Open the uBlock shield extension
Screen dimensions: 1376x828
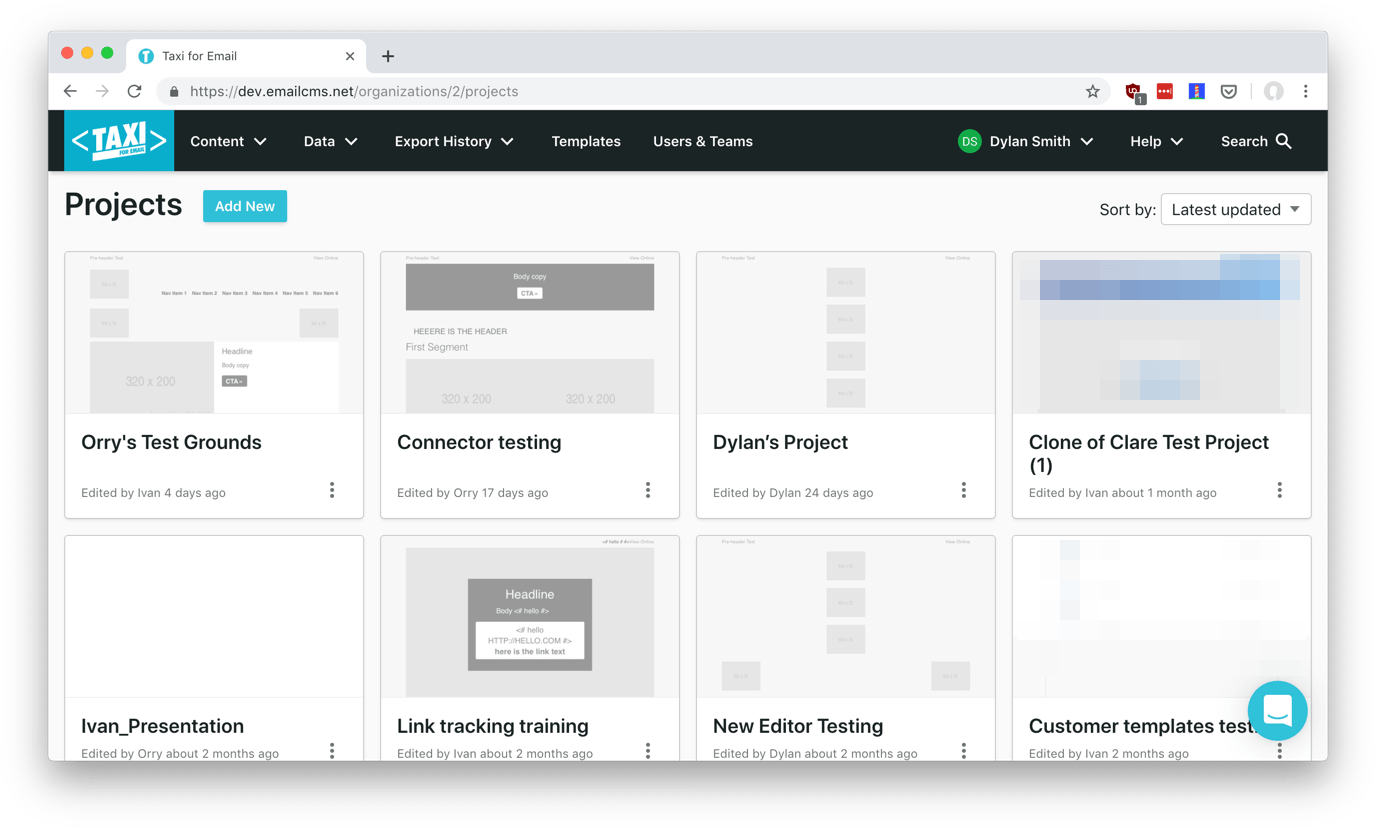coord(1134,92)
